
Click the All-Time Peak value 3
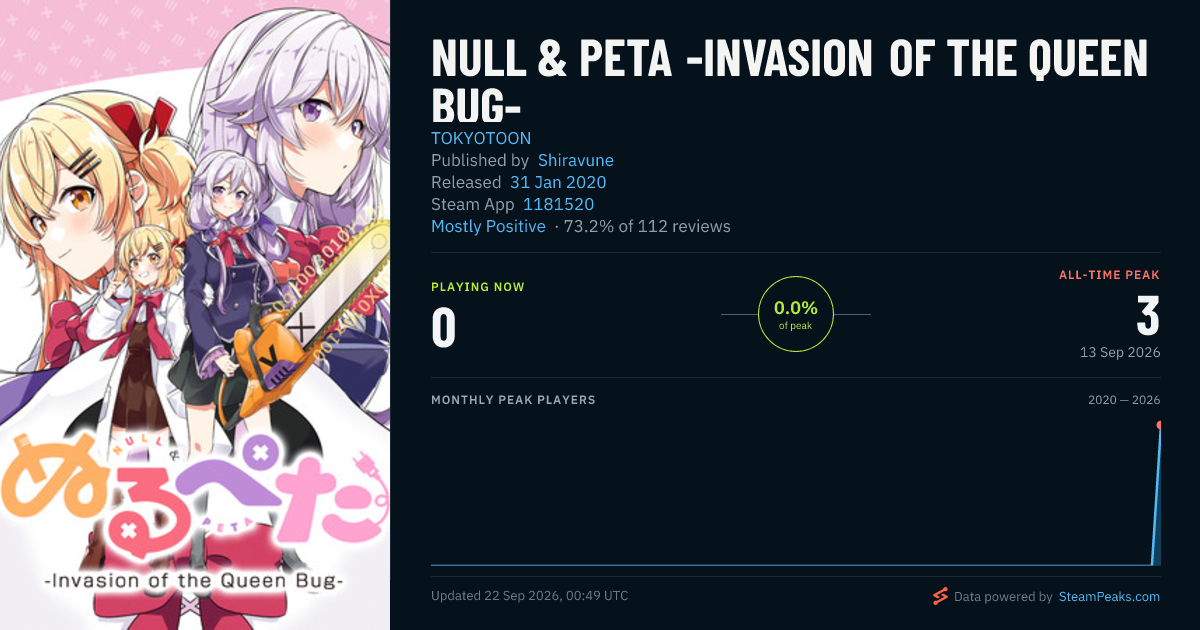point(1148,316)
